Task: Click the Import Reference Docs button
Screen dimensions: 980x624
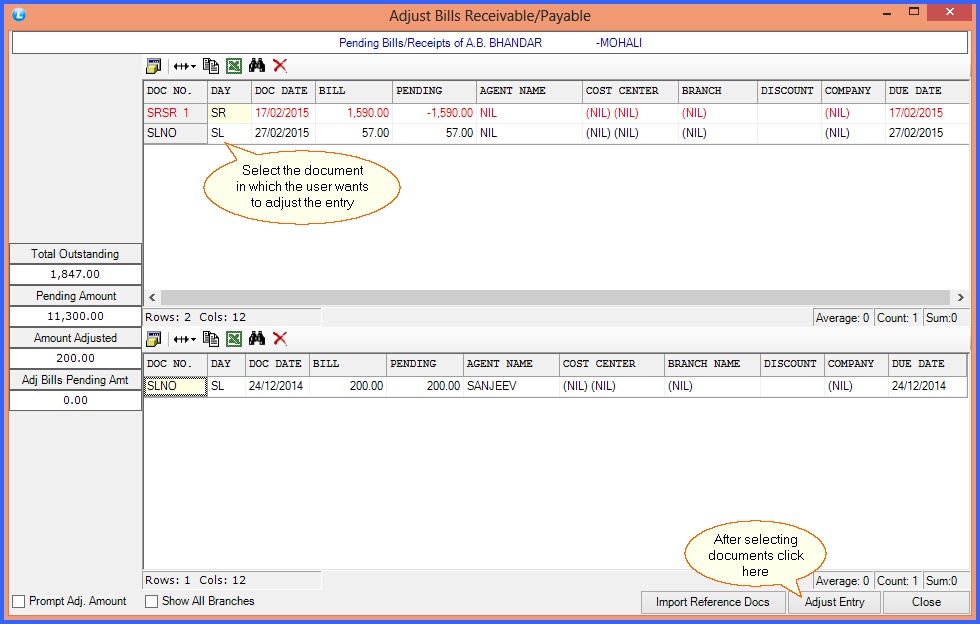Action: tap(712, 602)
